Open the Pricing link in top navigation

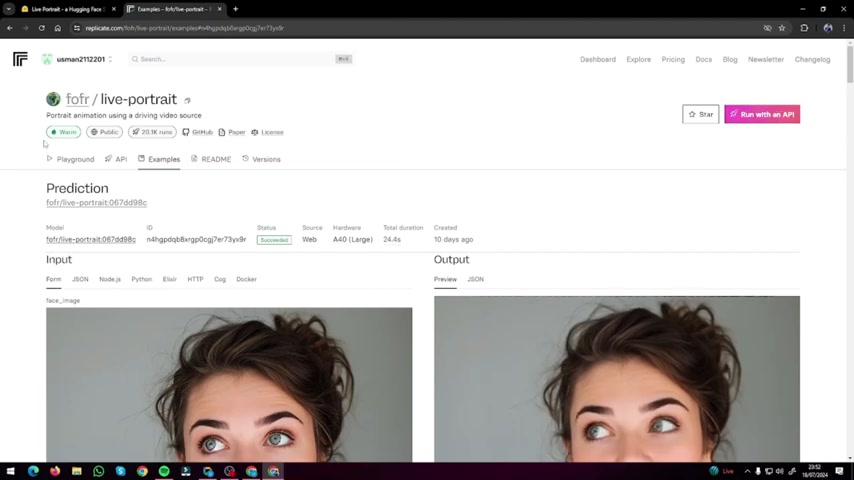click(x=673, y=59)
